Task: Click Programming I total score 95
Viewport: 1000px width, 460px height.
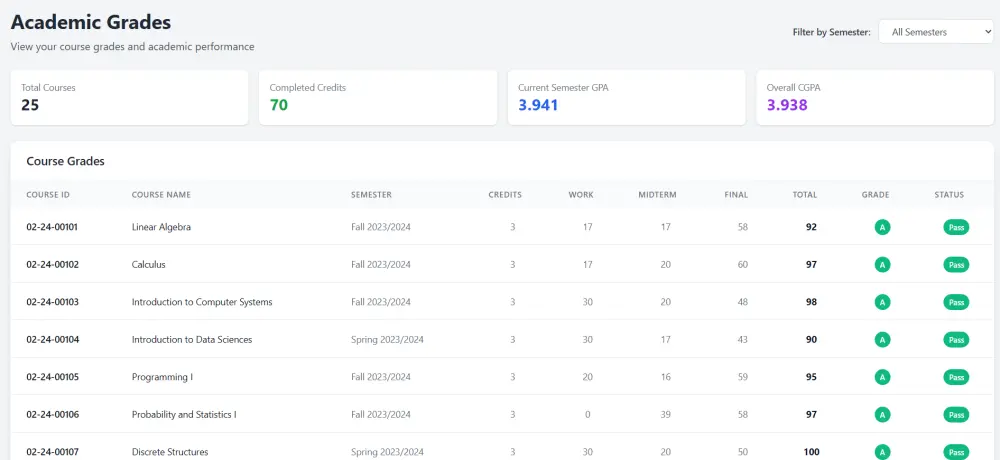Action: click(x=811, y=377)
